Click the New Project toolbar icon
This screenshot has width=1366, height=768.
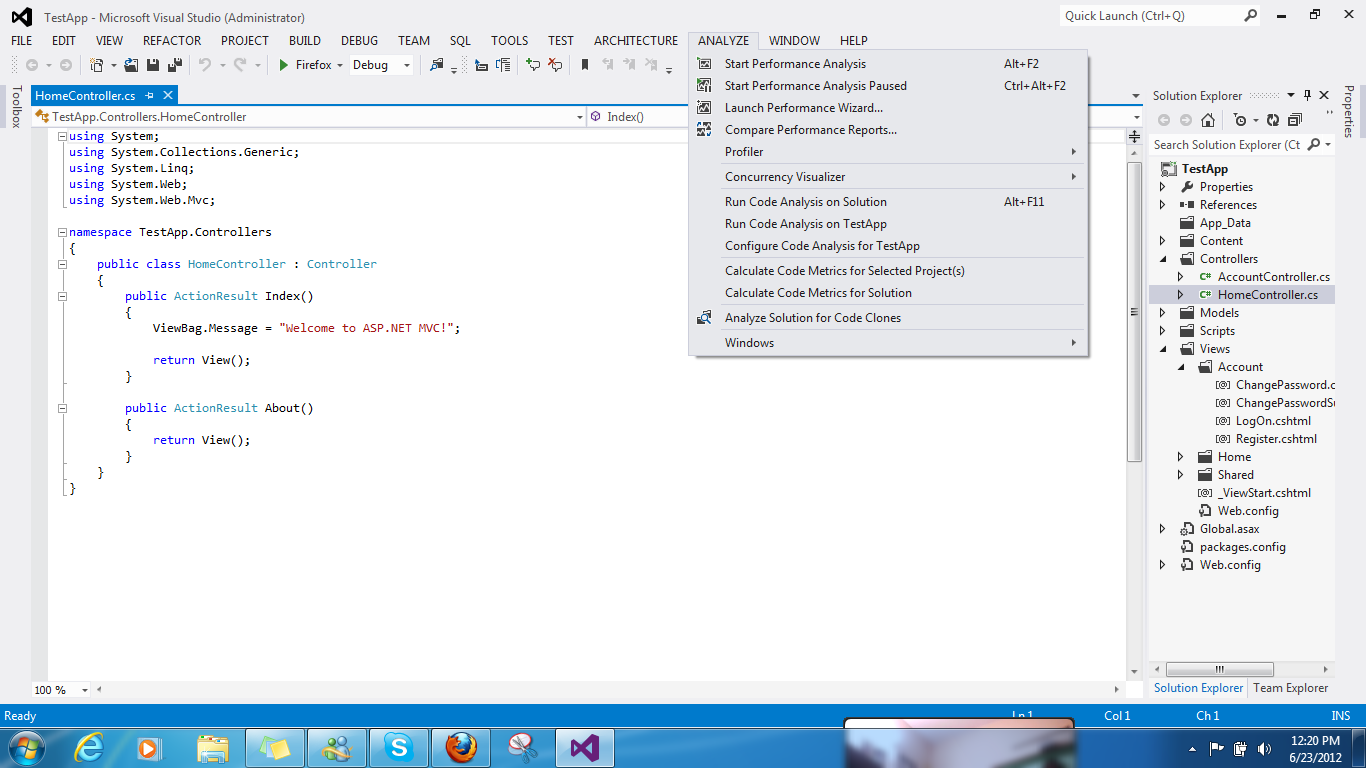[97, 64]
